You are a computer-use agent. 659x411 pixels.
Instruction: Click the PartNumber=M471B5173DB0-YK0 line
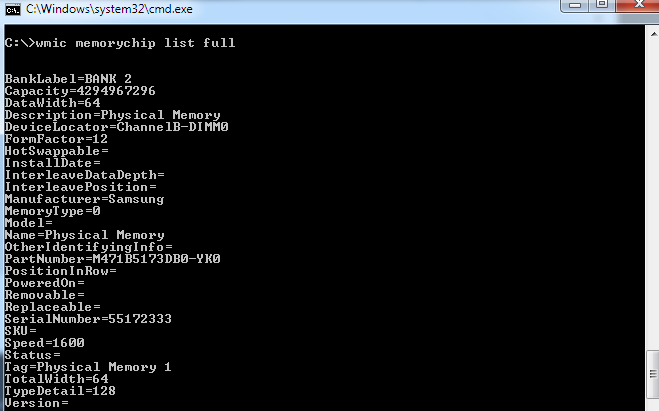(x=112, y=259)
